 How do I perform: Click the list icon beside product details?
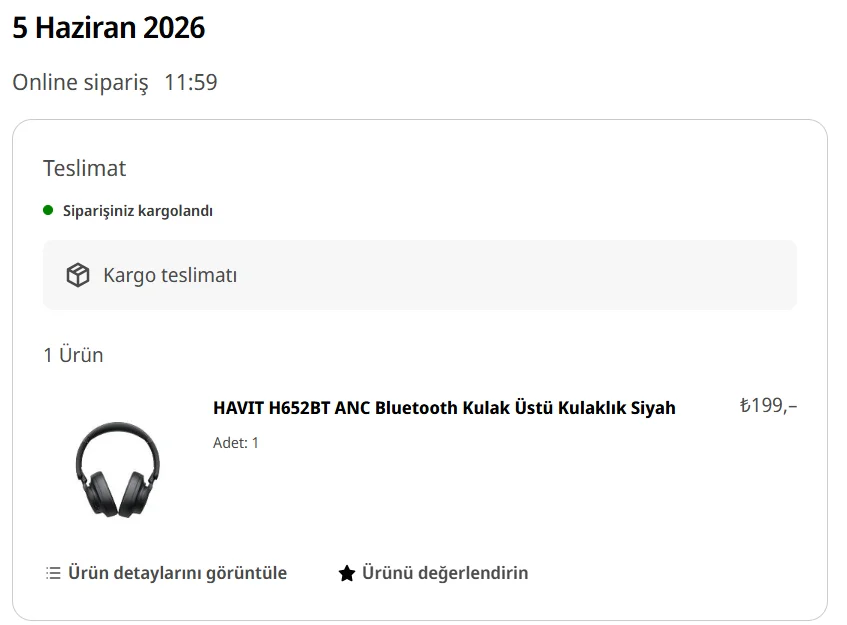pos(53,573)
